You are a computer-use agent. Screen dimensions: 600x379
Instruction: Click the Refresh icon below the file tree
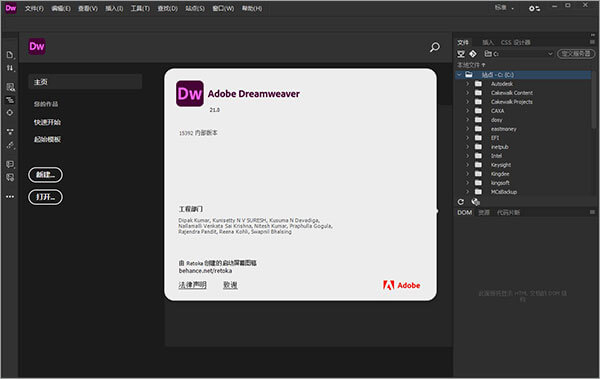pos(461,202)
